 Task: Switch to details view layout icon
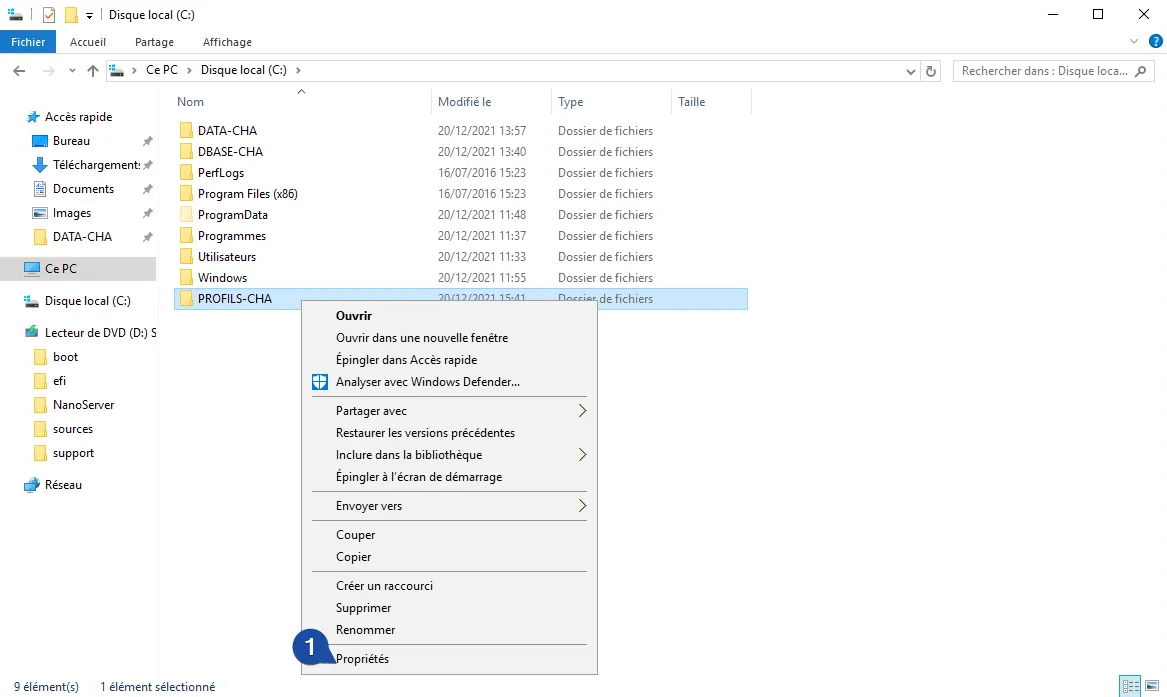1131,686
